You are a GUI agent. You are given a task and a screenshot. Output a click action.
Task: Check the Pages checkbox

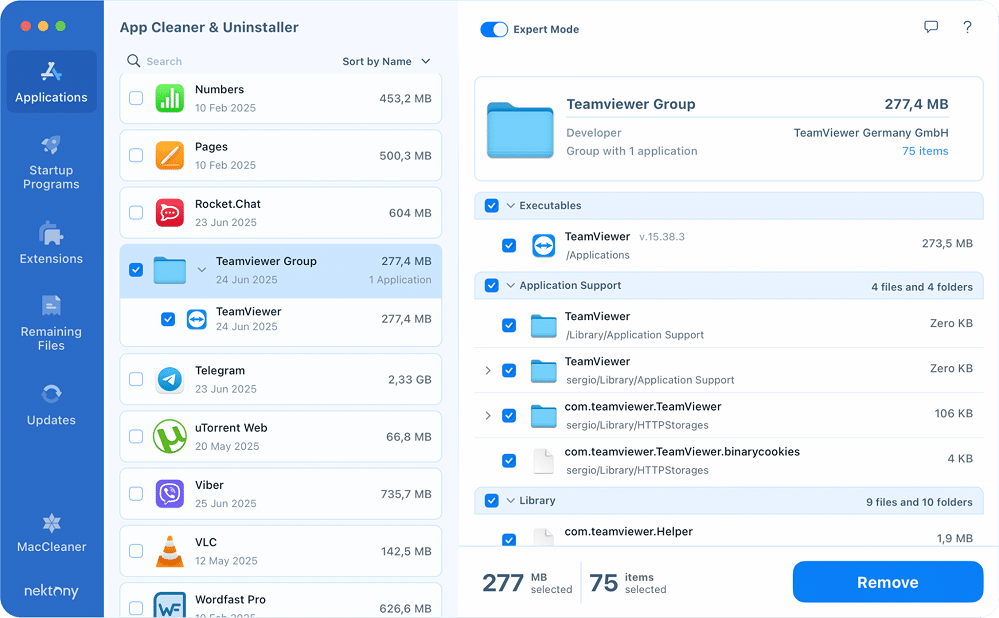[x=136, y=155]
